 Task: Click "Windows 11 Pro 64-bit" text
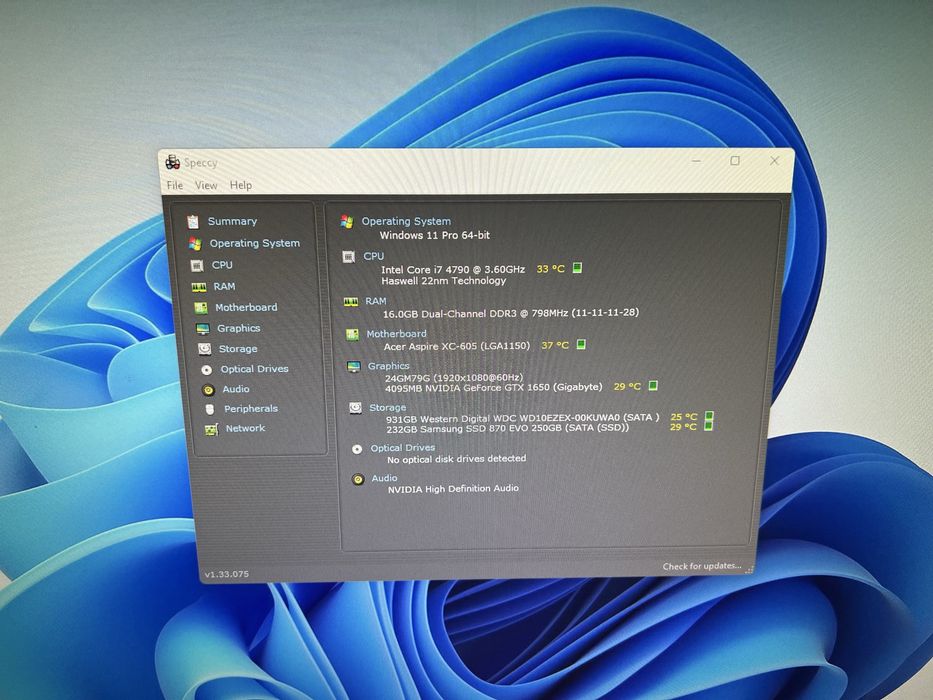tap(435, 235)
